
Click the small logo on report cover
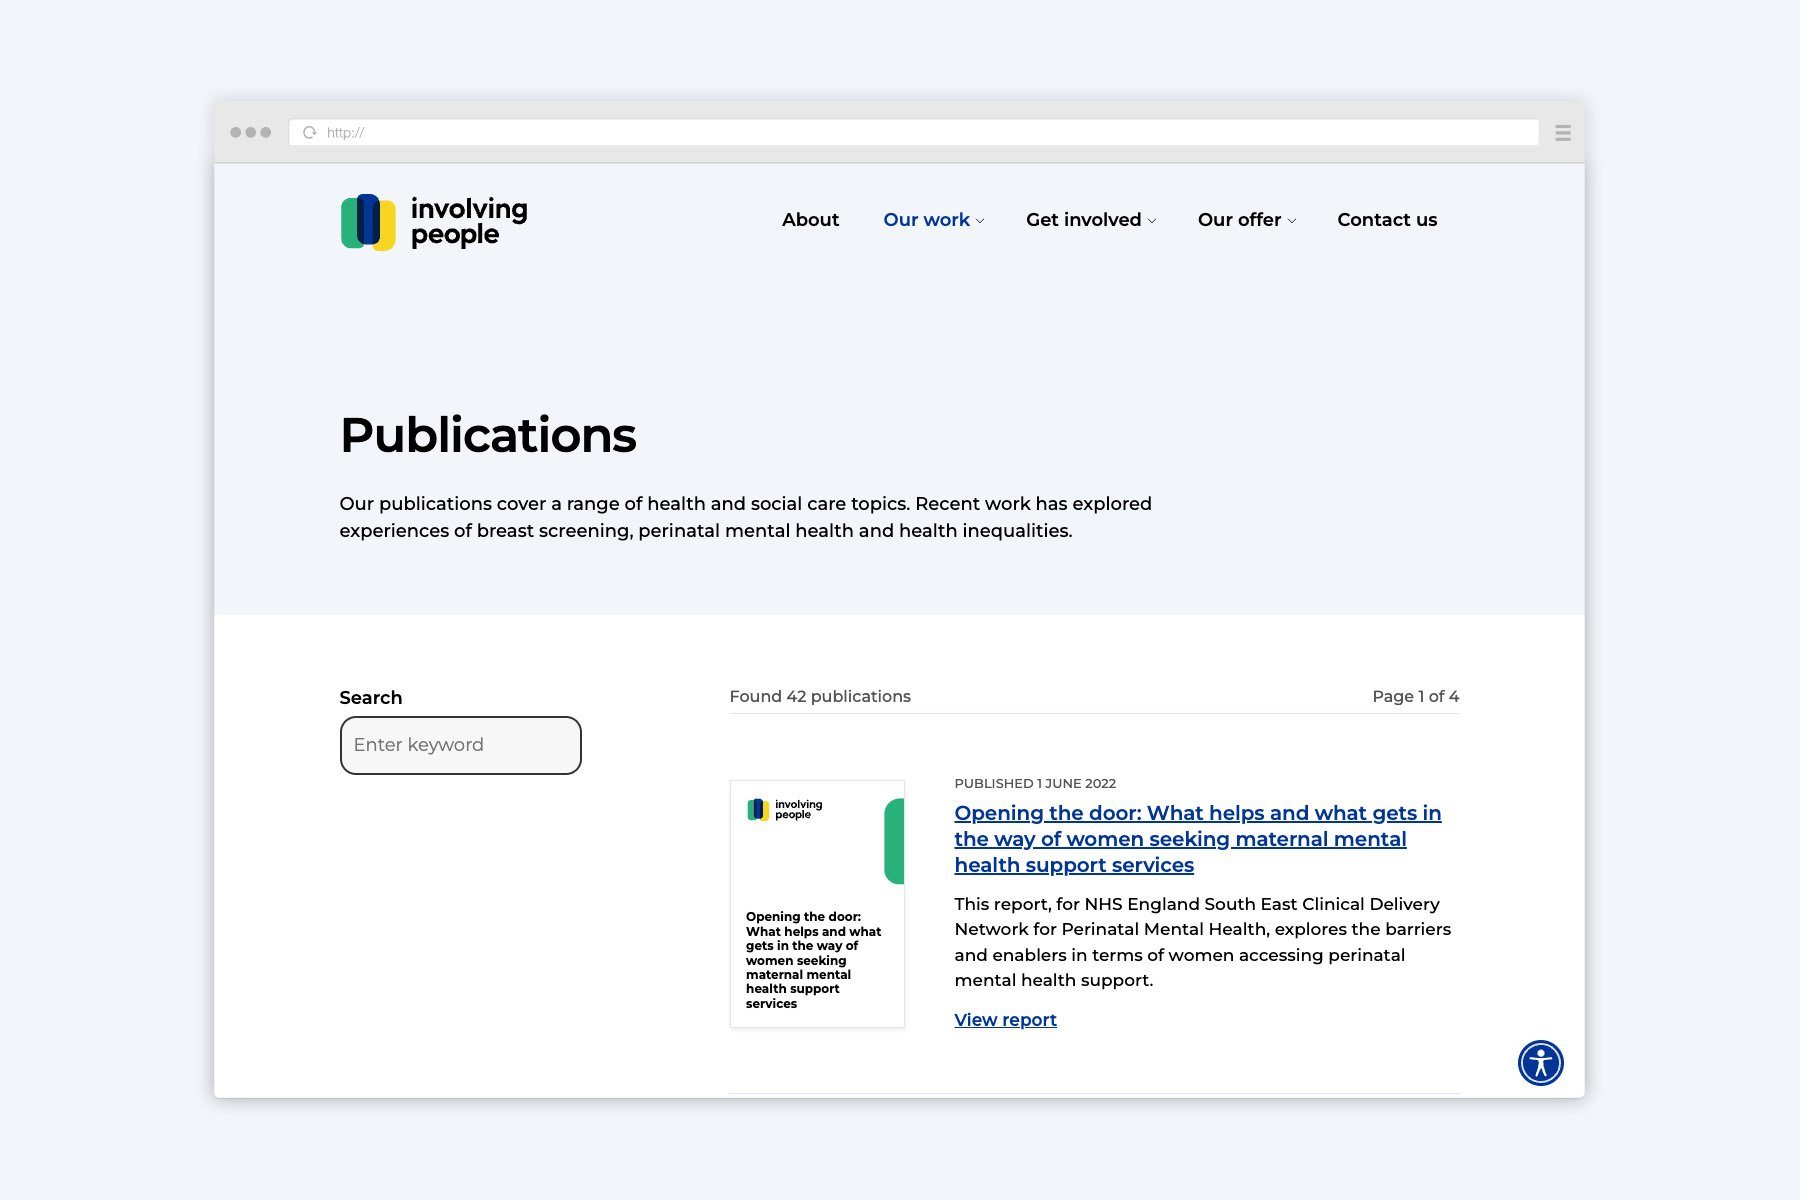point(785,809)
